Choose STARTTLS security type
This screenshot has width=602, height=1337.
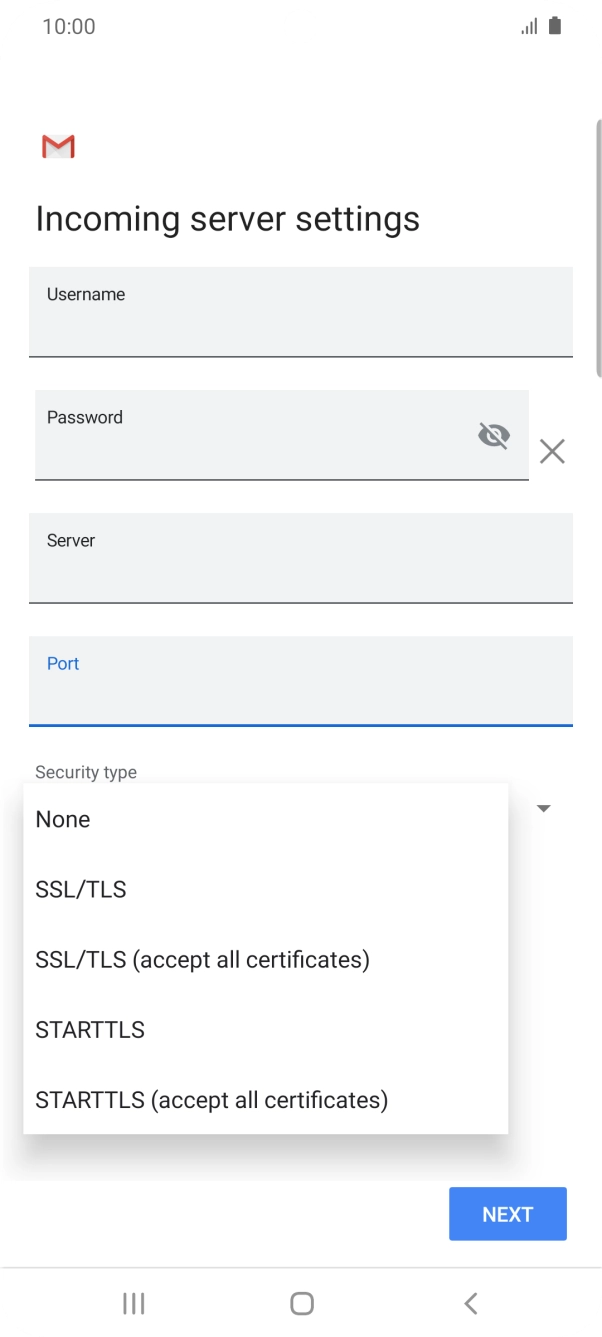click(x=89, y=1029)
